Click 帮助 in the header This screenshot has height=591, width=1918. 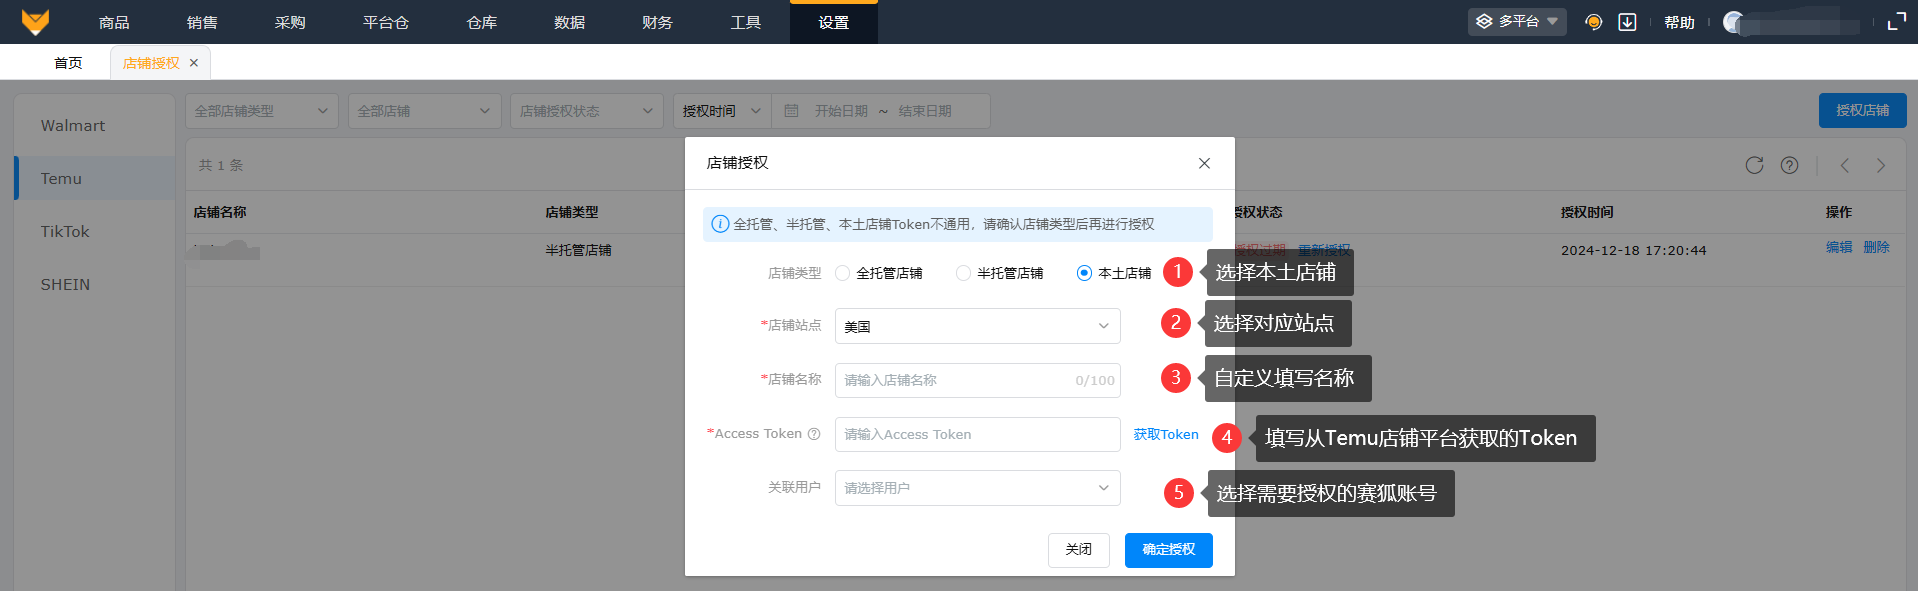[x=1680, y=22]
